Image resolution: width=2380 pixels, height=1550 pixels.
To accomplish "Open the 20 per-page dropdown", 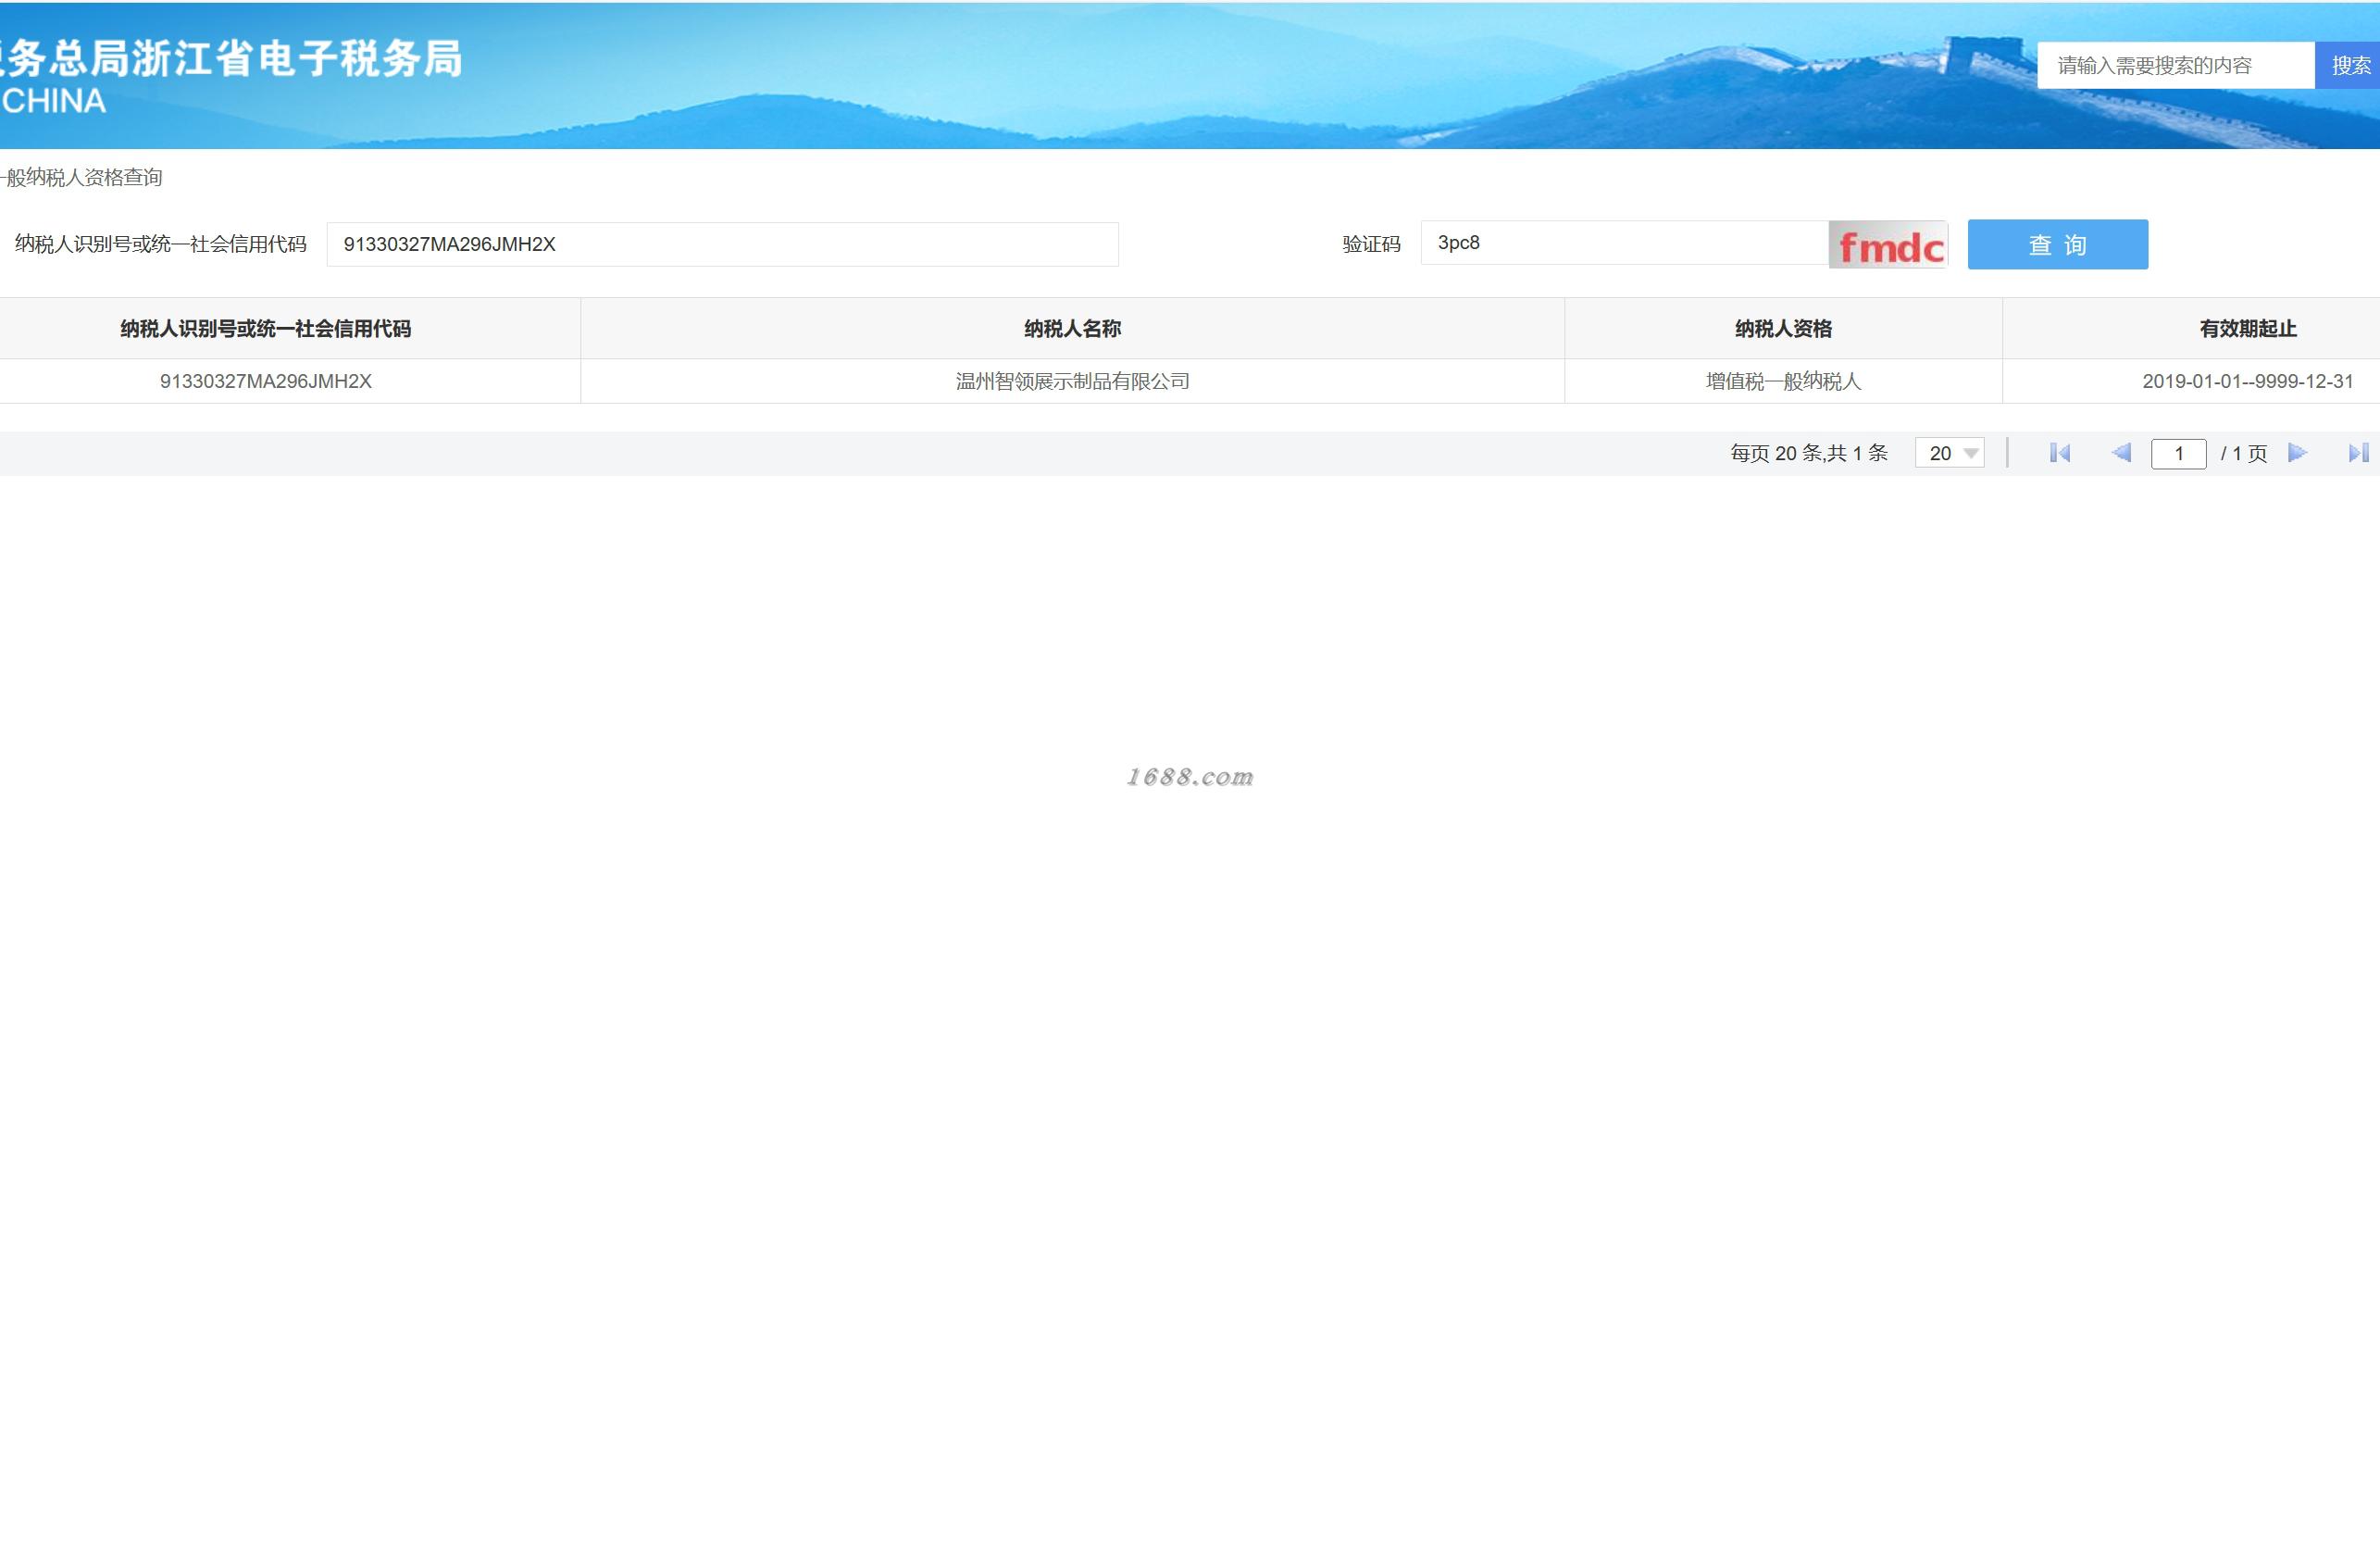I will pyautogui.click(x=1950, y=453).
